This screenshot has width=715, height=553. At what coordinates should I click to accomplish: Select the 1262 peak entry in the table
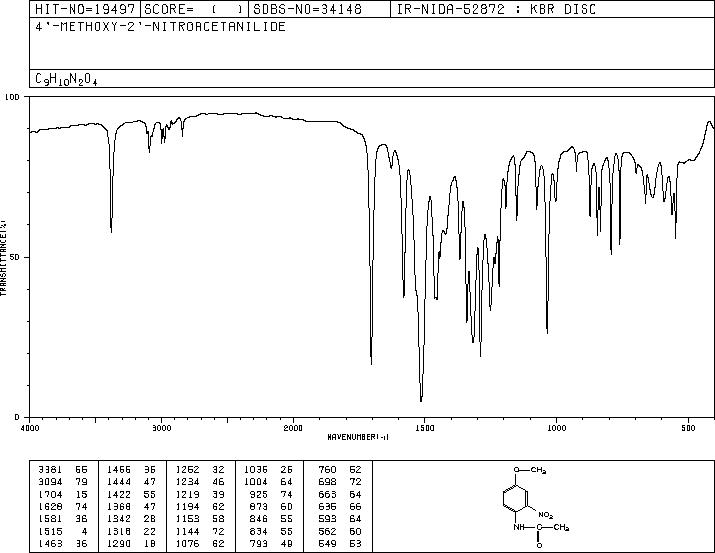pyautogui.click(x=200, y=470)
